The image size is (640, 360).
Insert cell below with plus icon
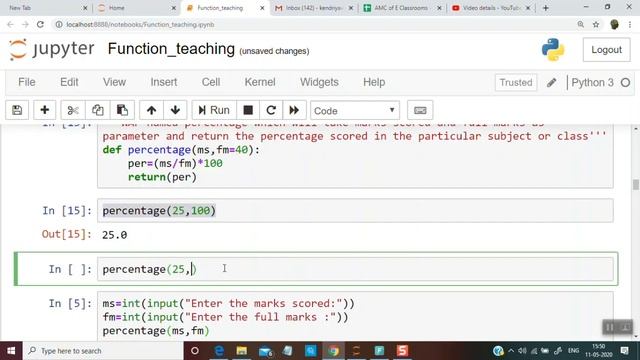coord(44,110)
